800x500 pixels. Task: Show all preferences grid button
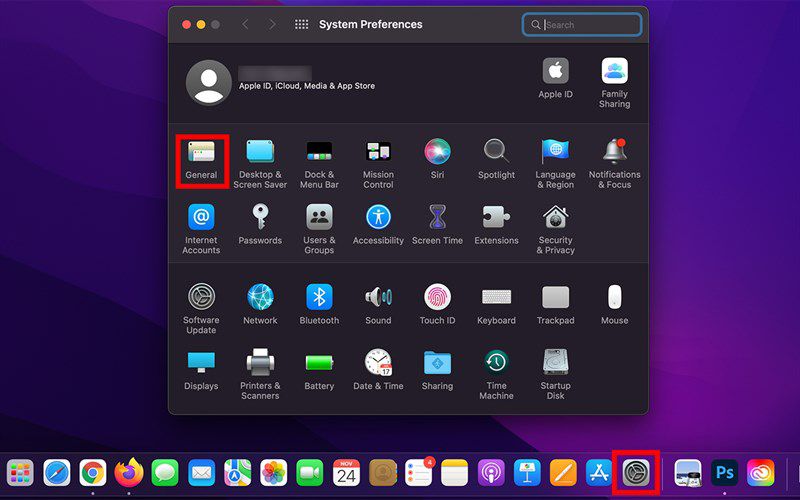[x=302, y=24]
